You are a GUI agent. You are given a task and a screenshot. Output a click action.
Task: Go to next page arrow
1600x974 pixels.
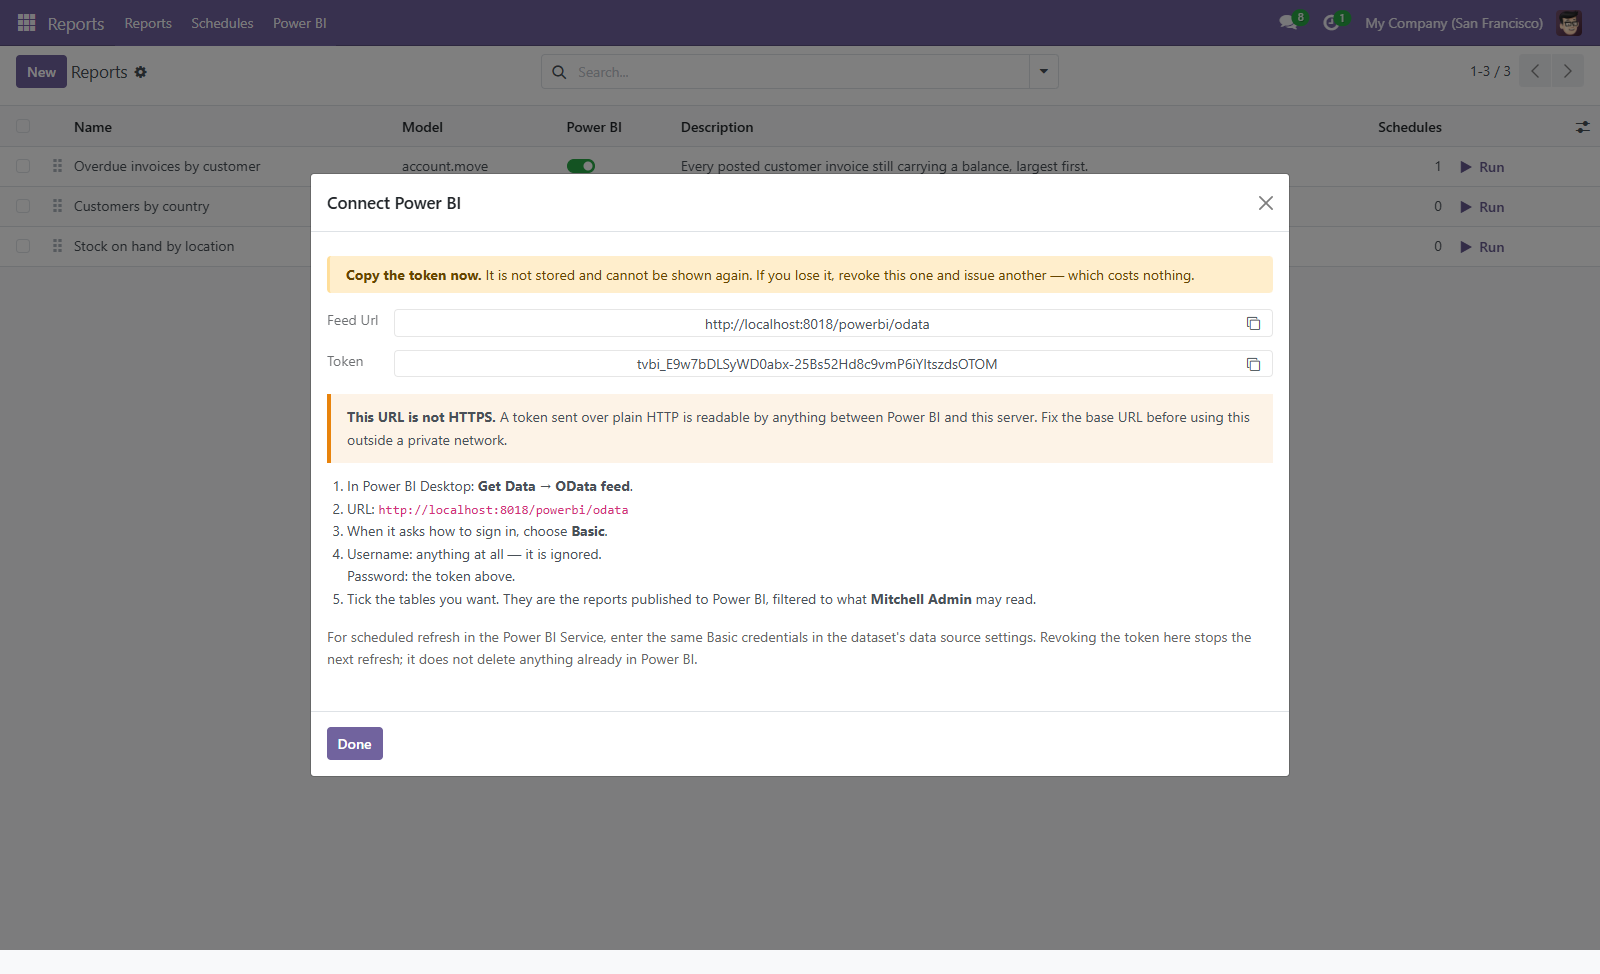tap(1568, 71)
